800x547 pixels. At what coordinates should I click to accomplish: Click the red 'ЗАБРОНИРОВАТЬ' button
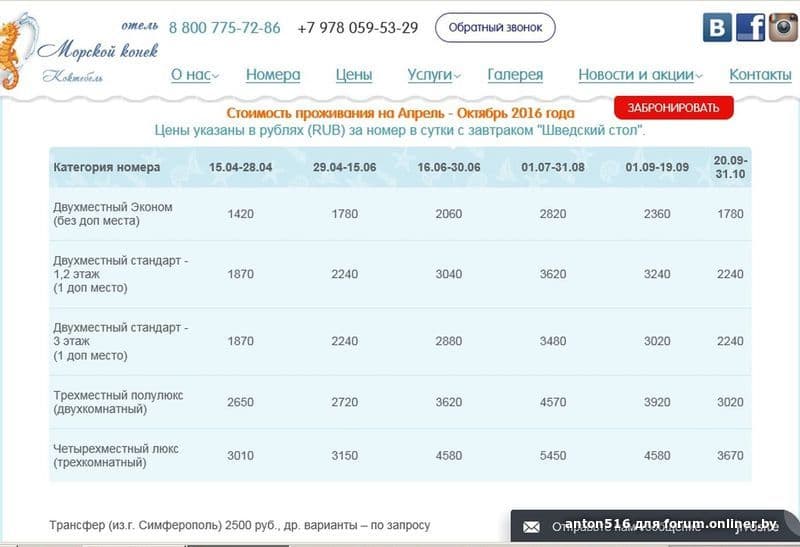(x=673, y=108)
